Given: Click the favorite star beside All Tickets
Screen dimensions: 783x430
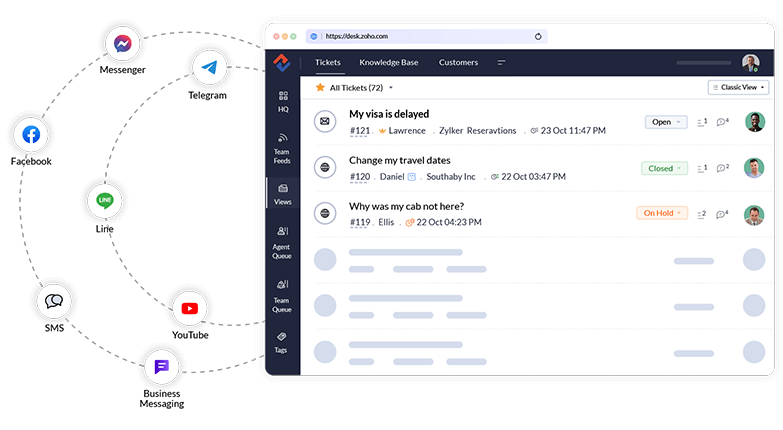Looking at the screenshot, I should click(x=320, y=88).
